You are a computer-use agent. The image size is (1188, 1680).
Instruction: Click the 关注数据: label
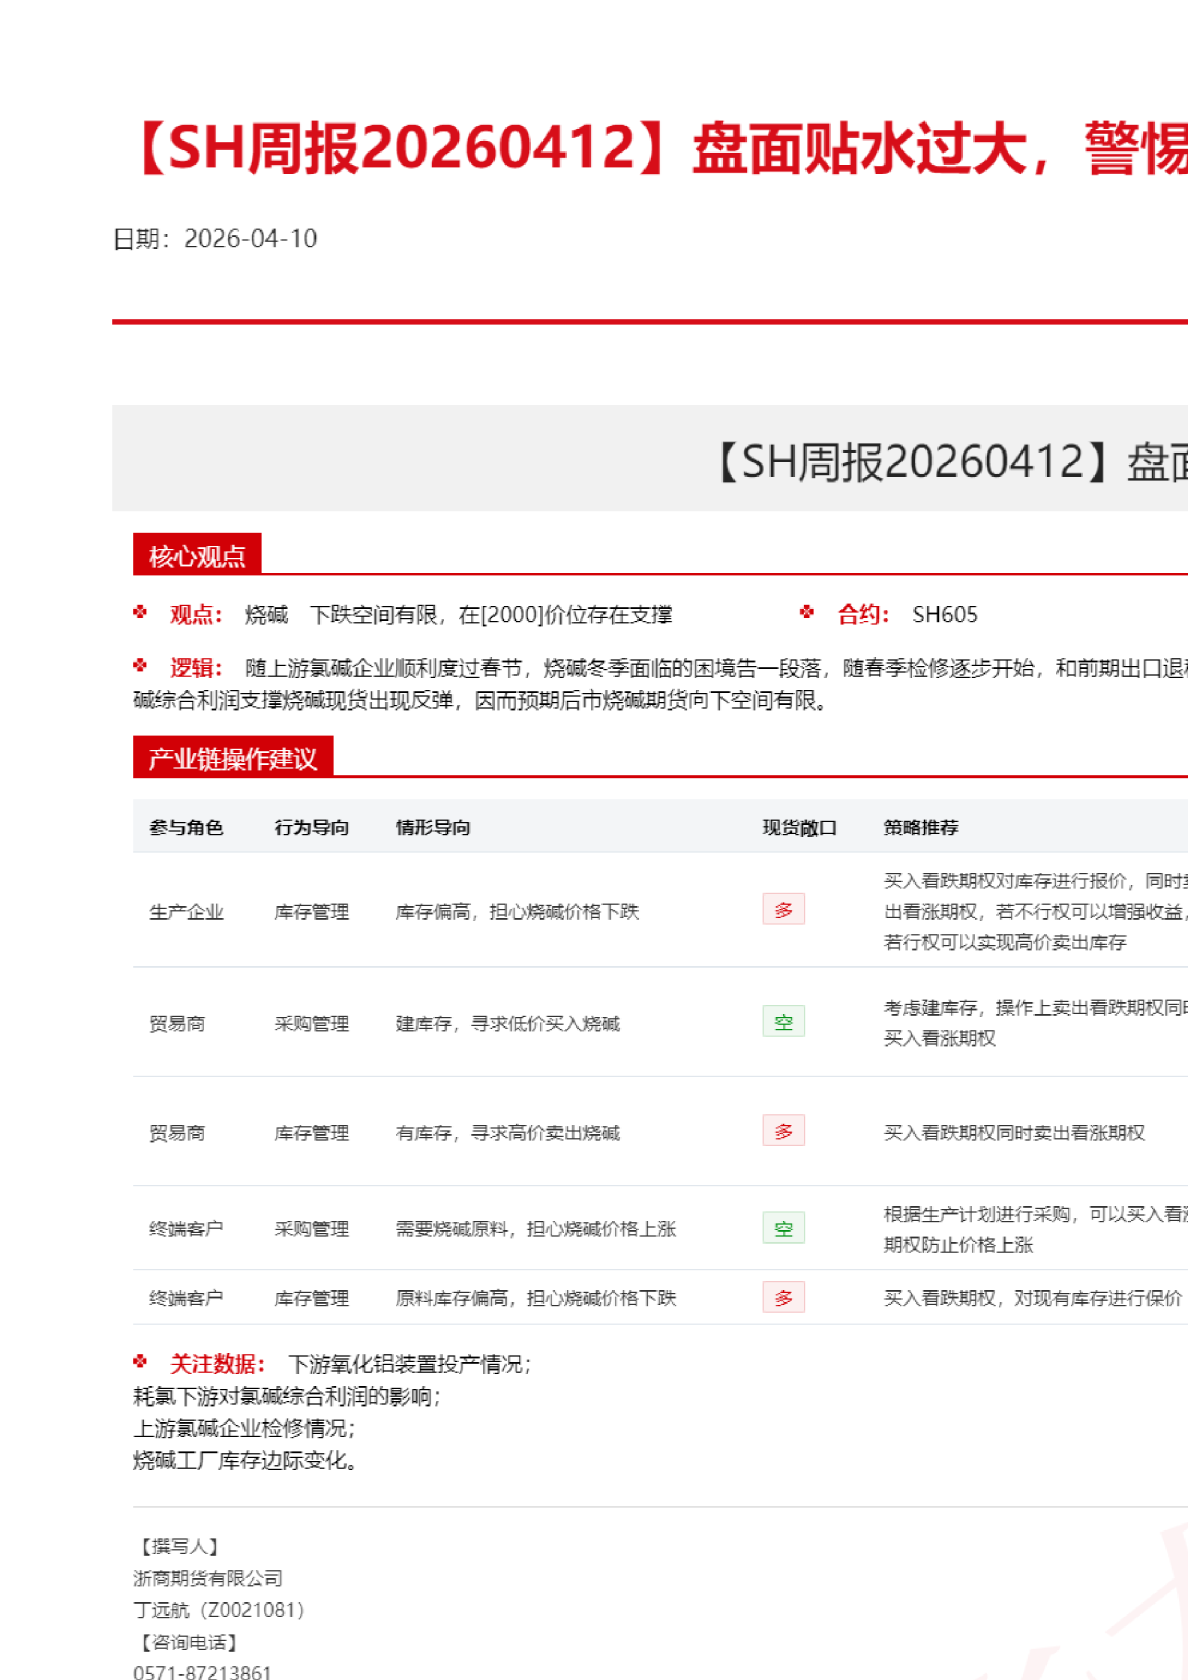[218, 1363]
